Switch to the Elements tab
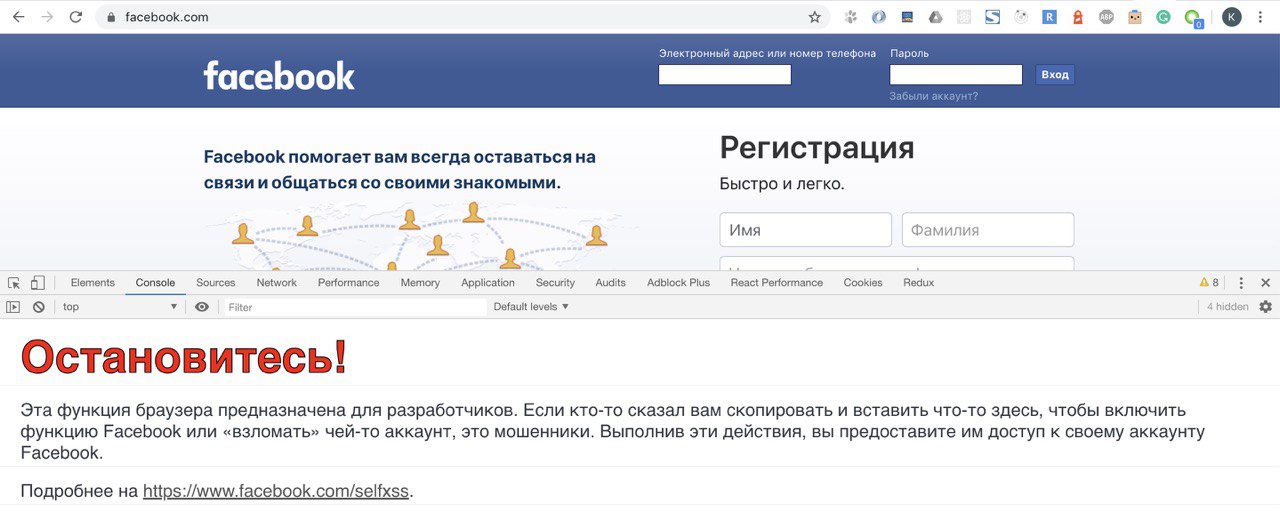The width and height of the screenshot is (1280, 520). [93, 283]
